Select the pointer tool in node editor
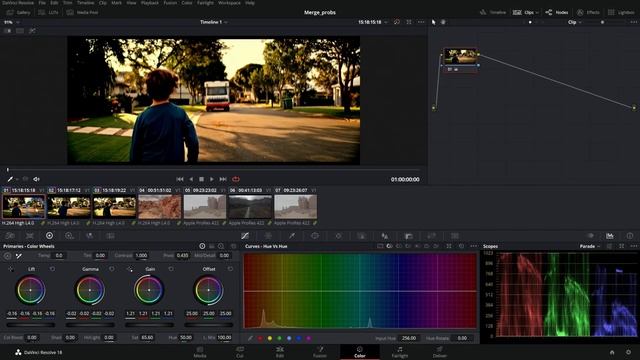The image size is (640, 360). [433, 22]
